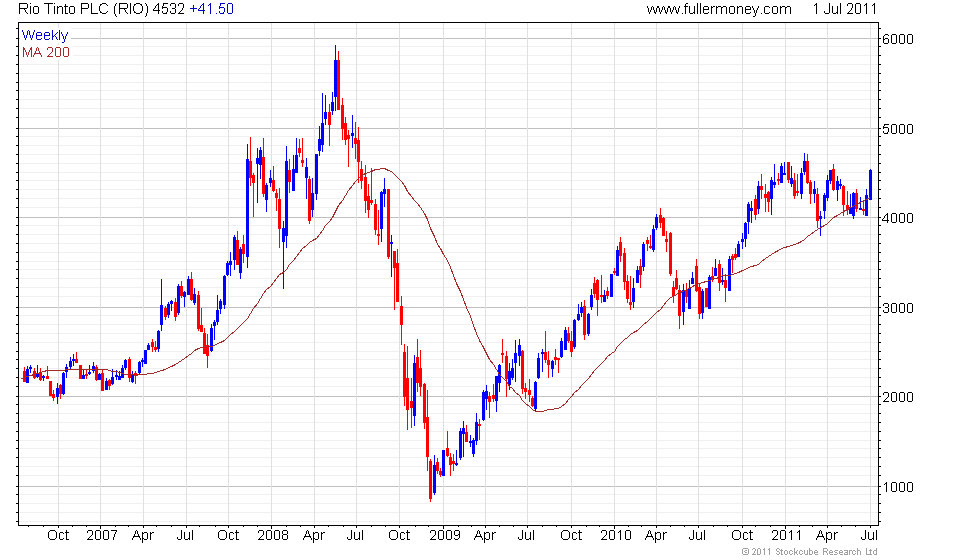This screenshot has width=960, height=560.
Task: Click the '2010' year axis label
Action: coord(615,536)
